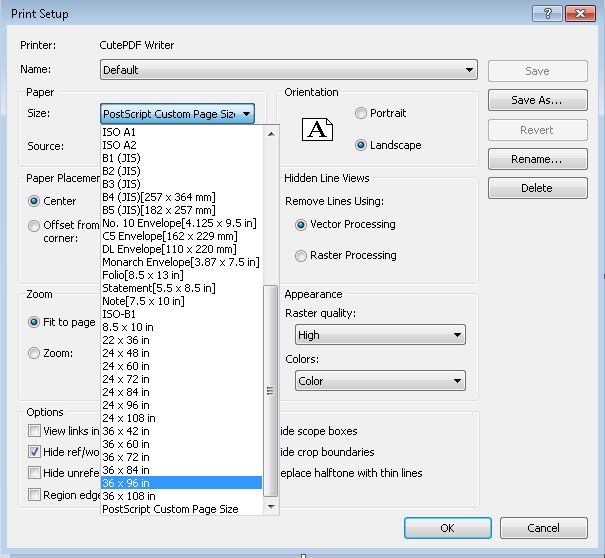
Task: Toggle the Region edges checkbox
Action: (x=35, y=494)
